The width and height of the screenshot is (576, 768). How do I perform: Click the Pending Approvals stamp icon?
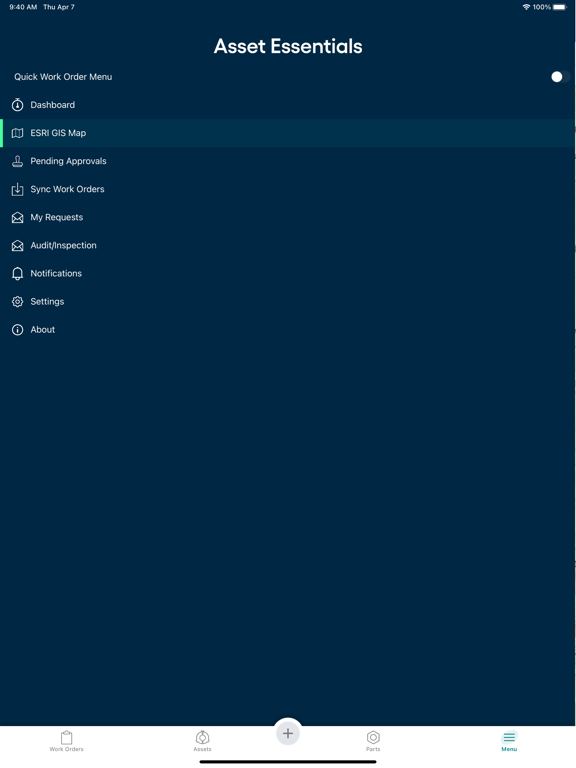[18, 161]
